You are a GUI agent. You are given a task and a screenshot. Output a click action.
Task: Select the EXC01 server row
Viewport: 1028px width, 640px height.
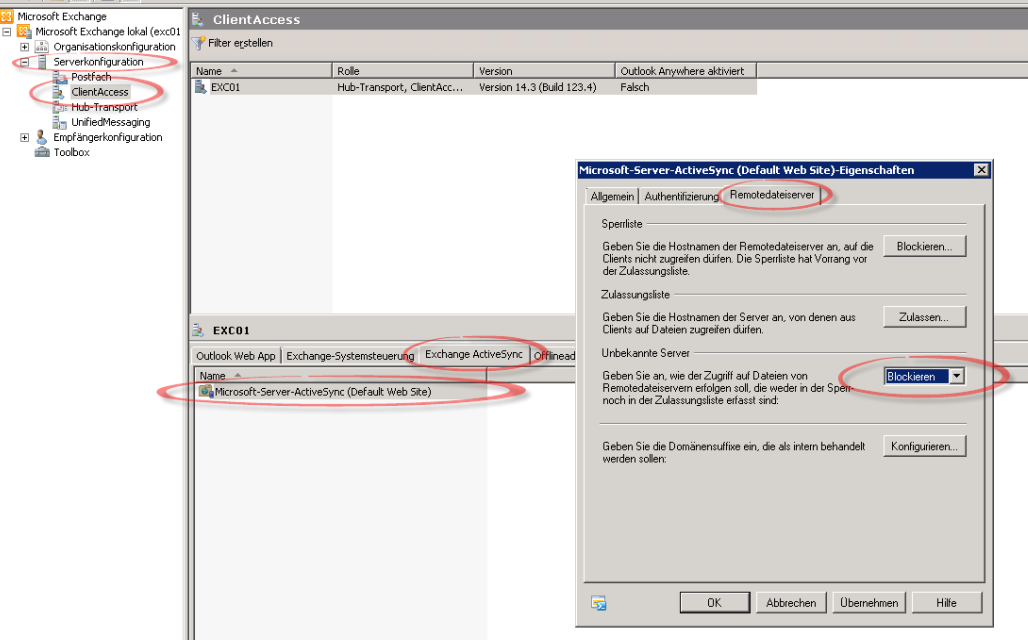473,87
